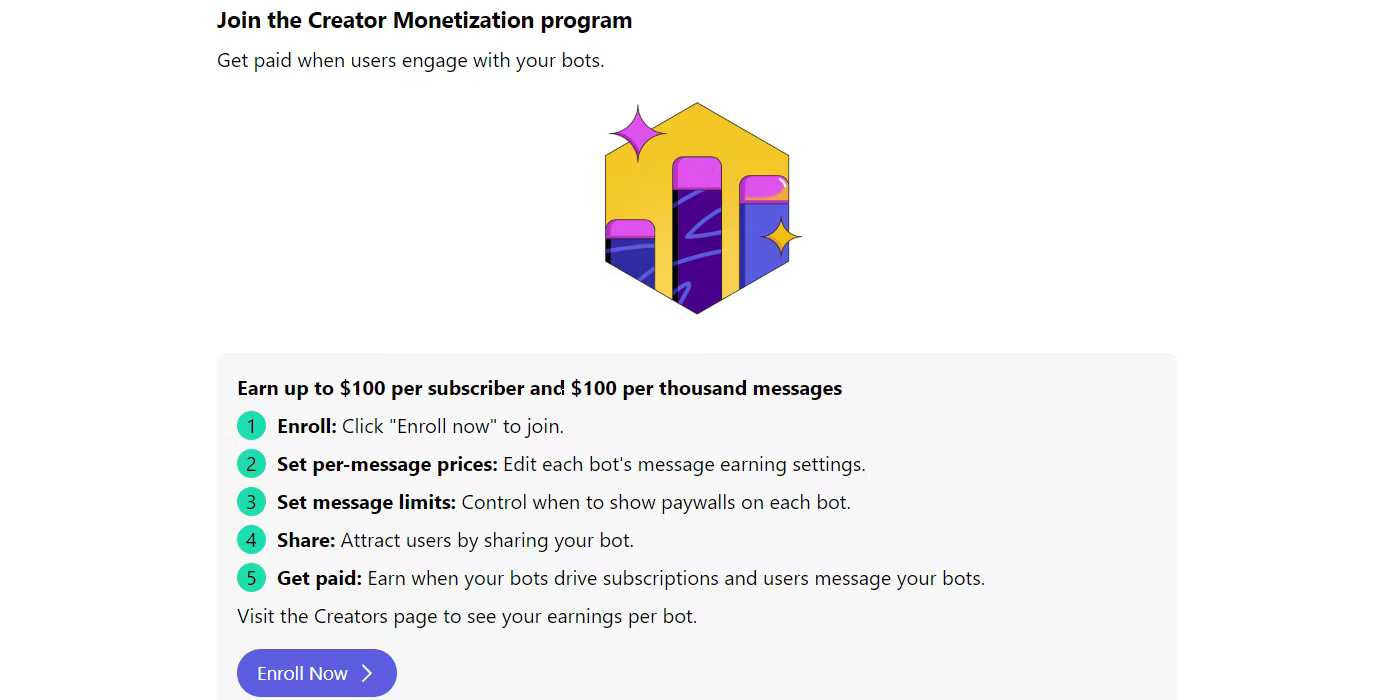Click 'Set per-message prices:' step text
The height and width of the screenshot is (700, 1400).
click(387, 464)
